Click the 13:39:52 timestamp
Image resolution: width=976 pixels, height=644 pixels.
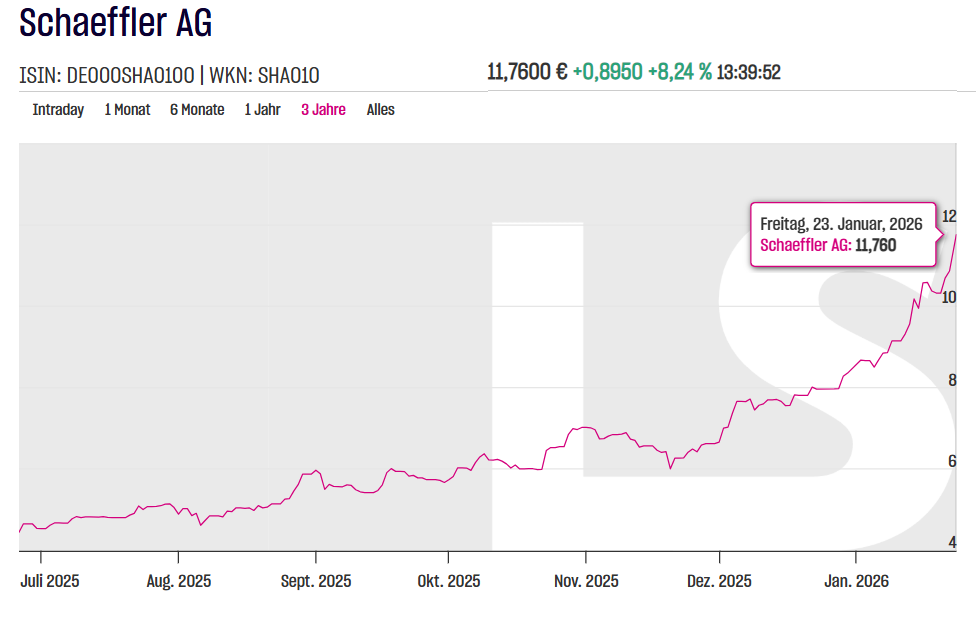[749, 72]
